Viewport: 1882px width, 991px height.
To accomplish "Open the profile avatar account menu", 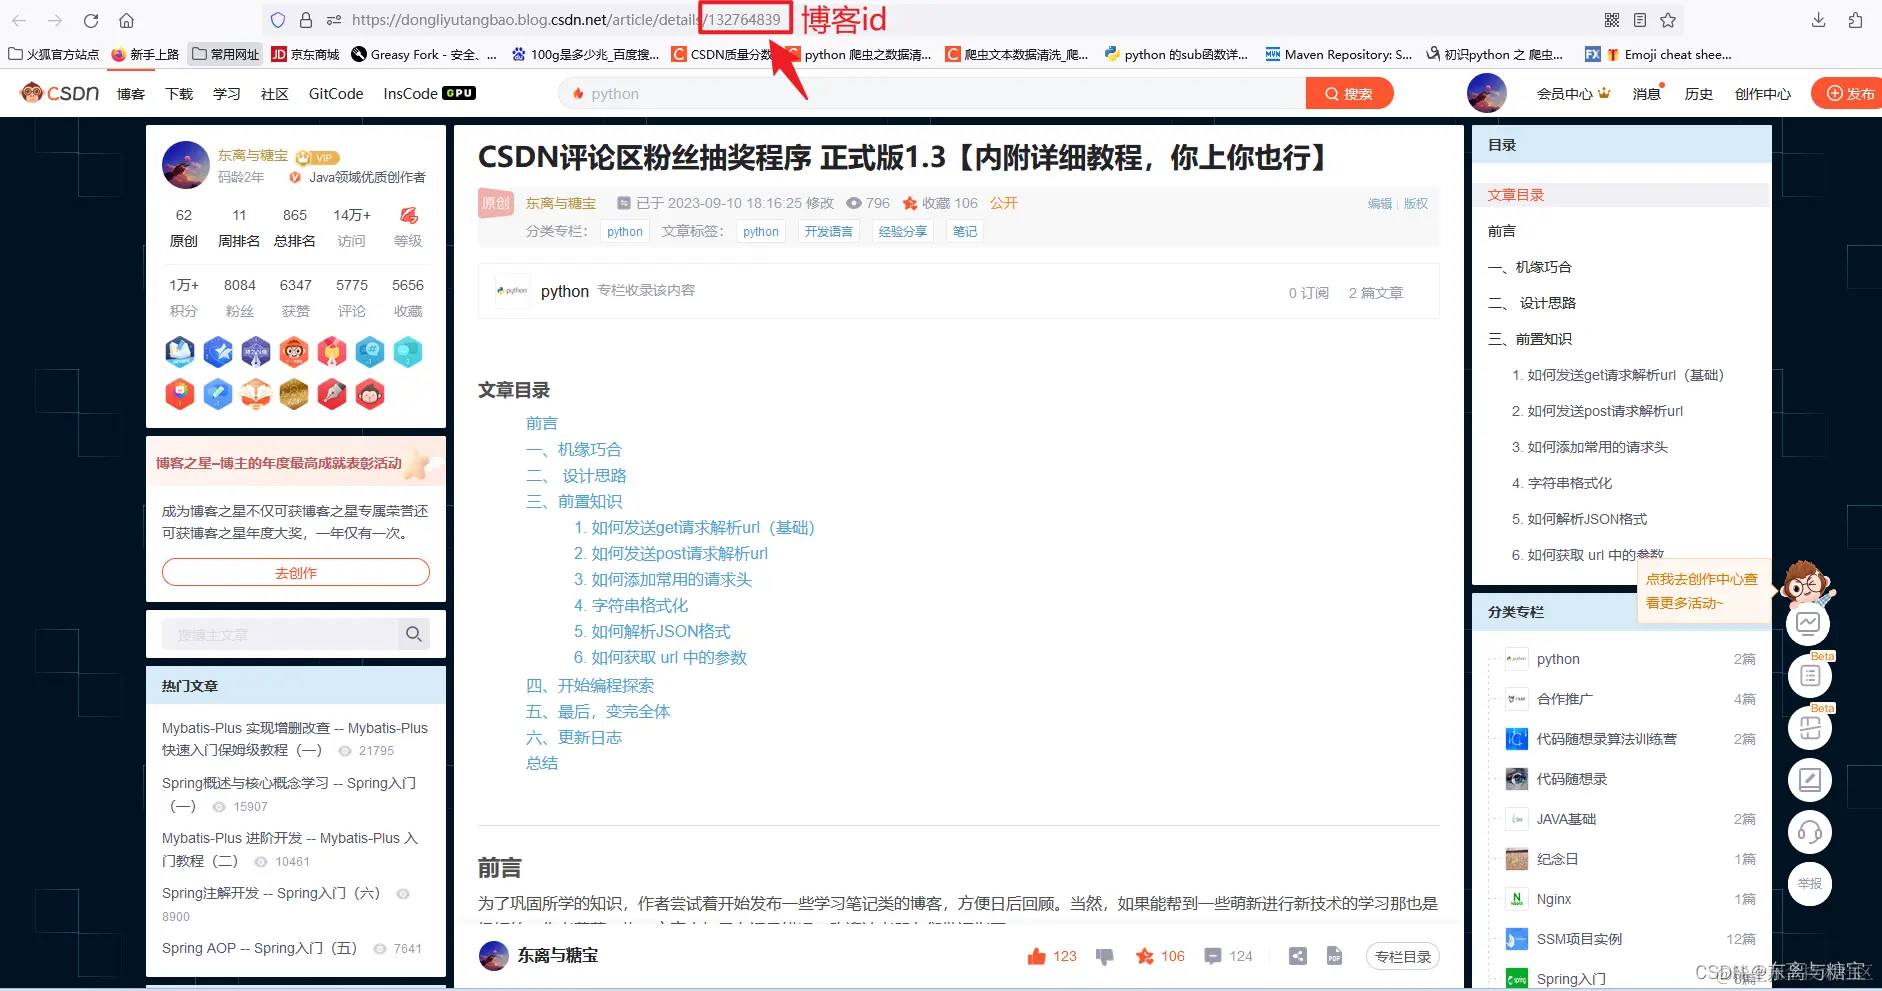I will 1486,93.
